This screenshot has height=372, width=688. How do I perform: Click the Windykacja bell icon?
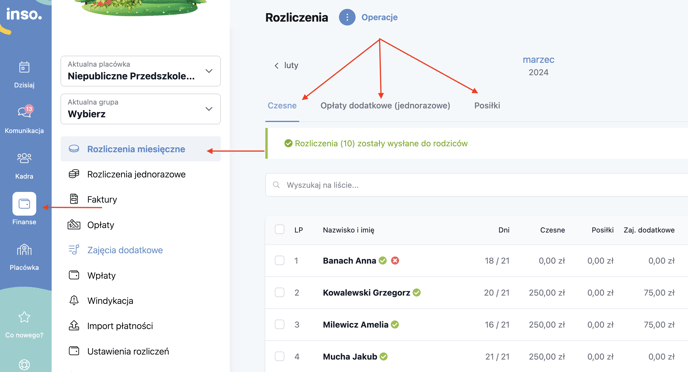tap(74, 300)
